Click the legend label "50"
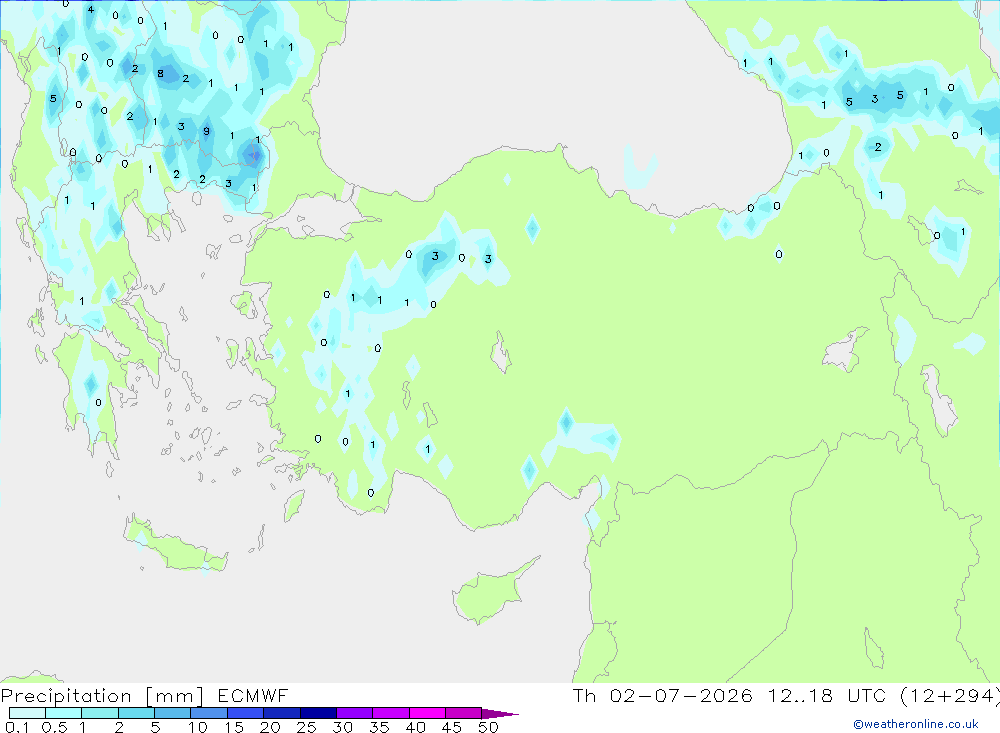1000x733 pixels. point(489,727)
